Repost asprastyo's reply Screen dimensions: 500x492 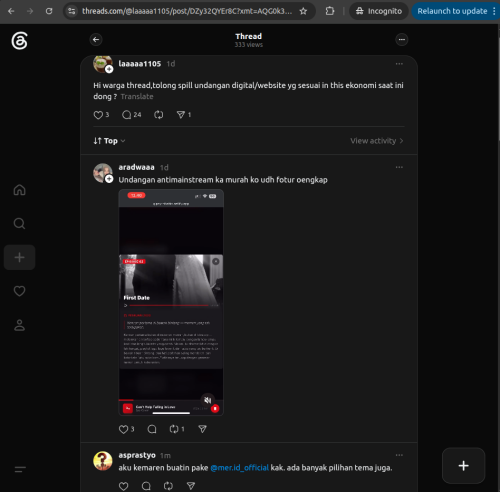point(168,486)
